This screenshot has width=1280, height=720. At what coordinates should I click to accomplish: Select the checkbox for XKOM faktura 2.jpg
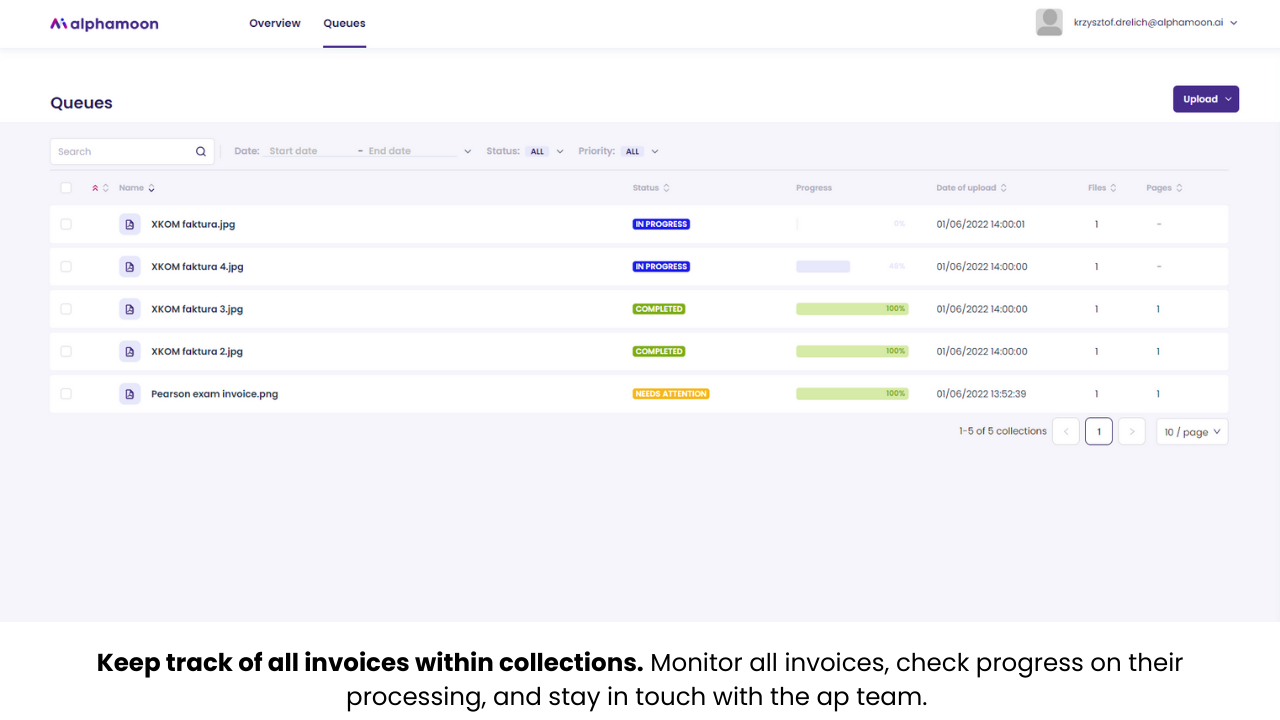(66, 351)
